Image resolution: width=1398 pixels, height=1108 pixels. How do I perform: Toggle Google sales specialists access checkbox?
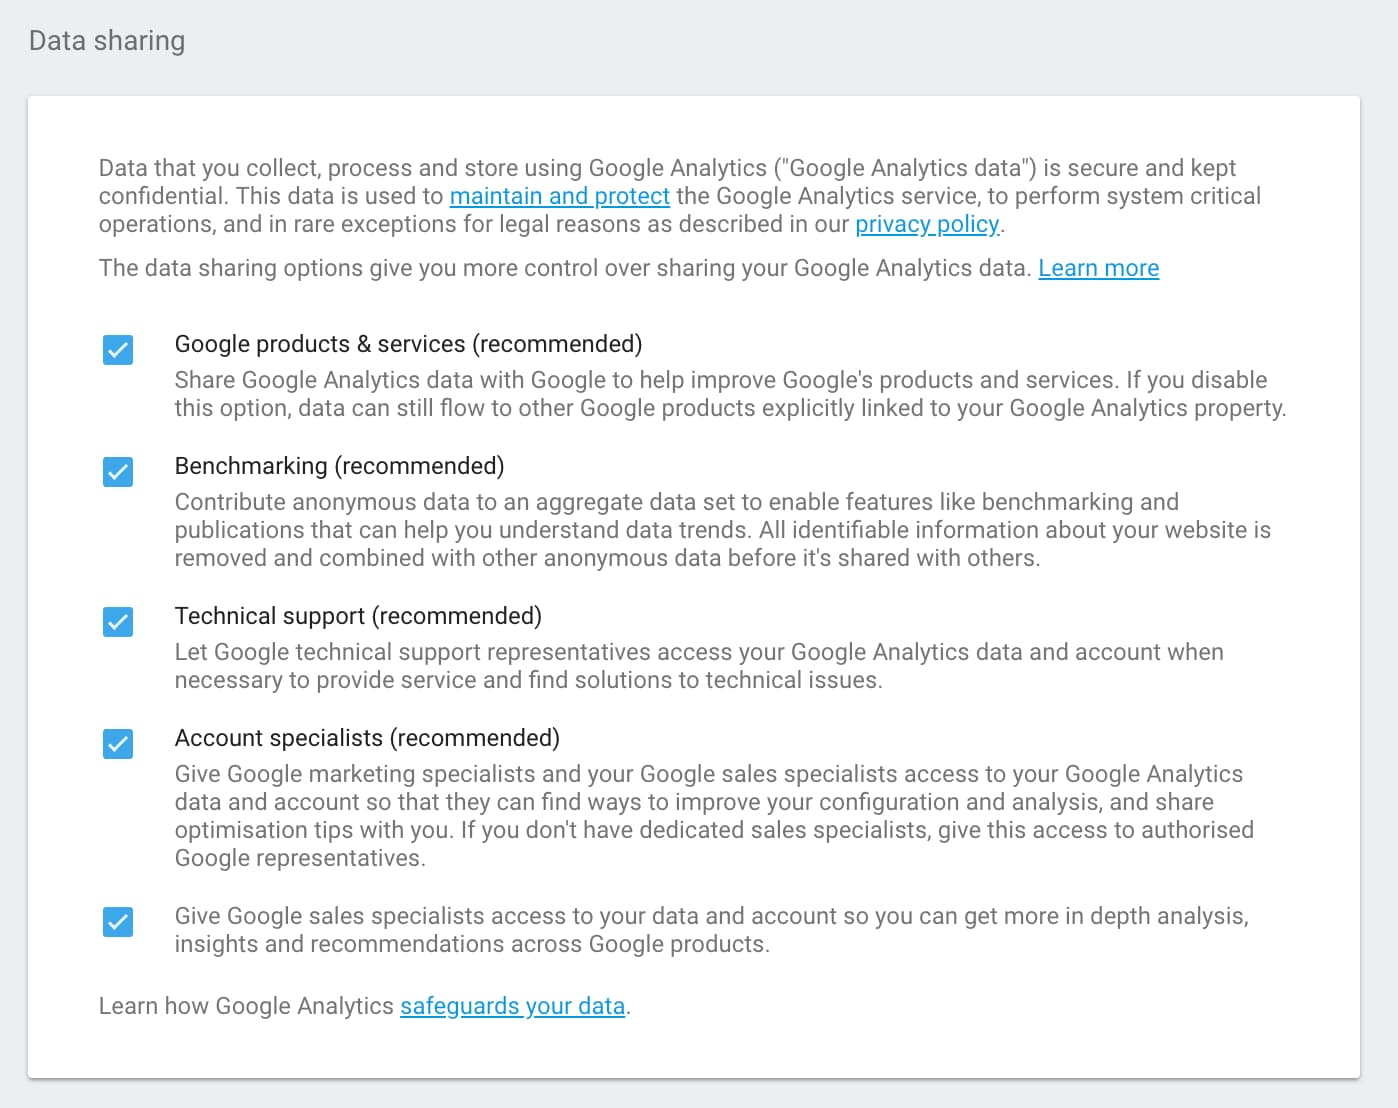[x=118, y=922]
